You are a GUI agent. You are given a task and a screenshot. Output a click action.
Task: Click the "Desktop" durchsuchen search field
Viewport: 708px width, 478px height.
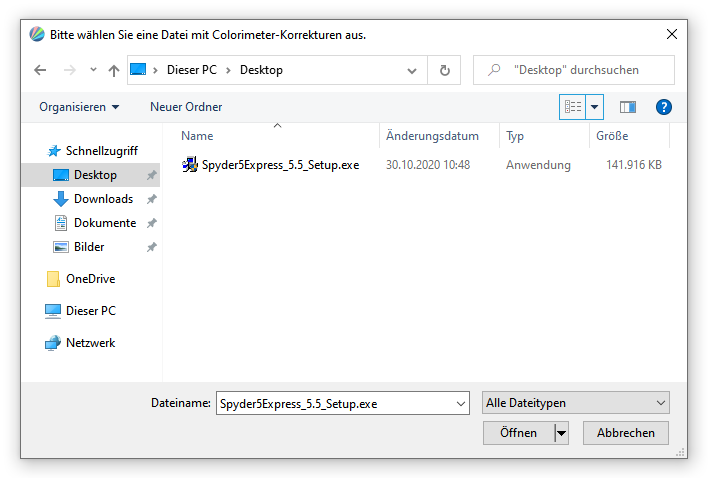coord(576,70)
